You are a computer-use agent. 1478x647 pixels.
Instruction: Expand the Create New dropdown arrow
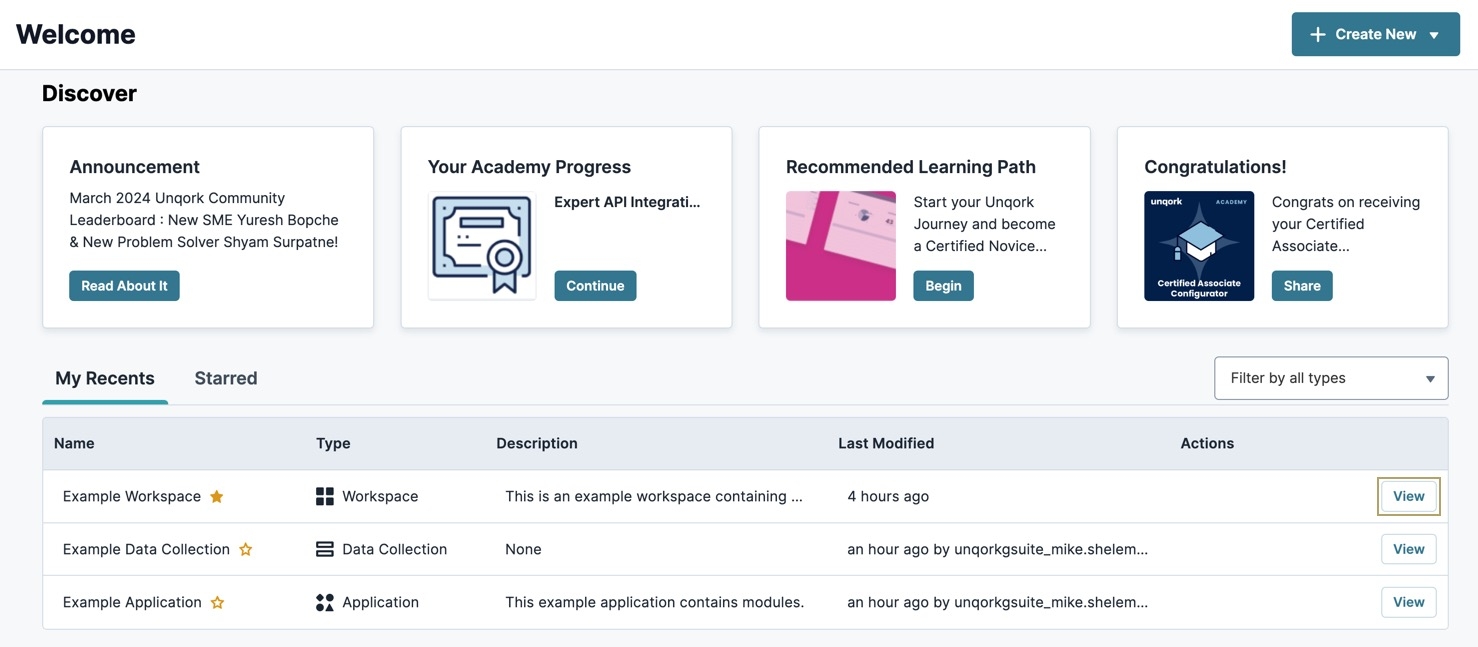pyautogui.click(x=1434, y=35)
